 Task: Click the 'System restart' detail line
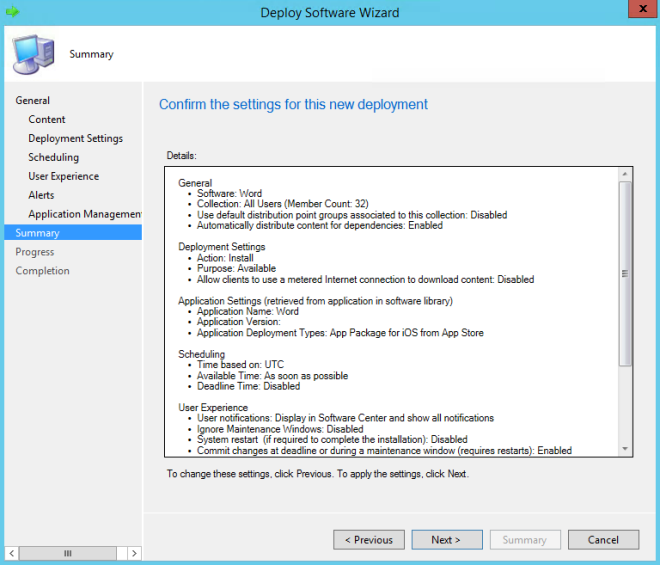(332, 440)
